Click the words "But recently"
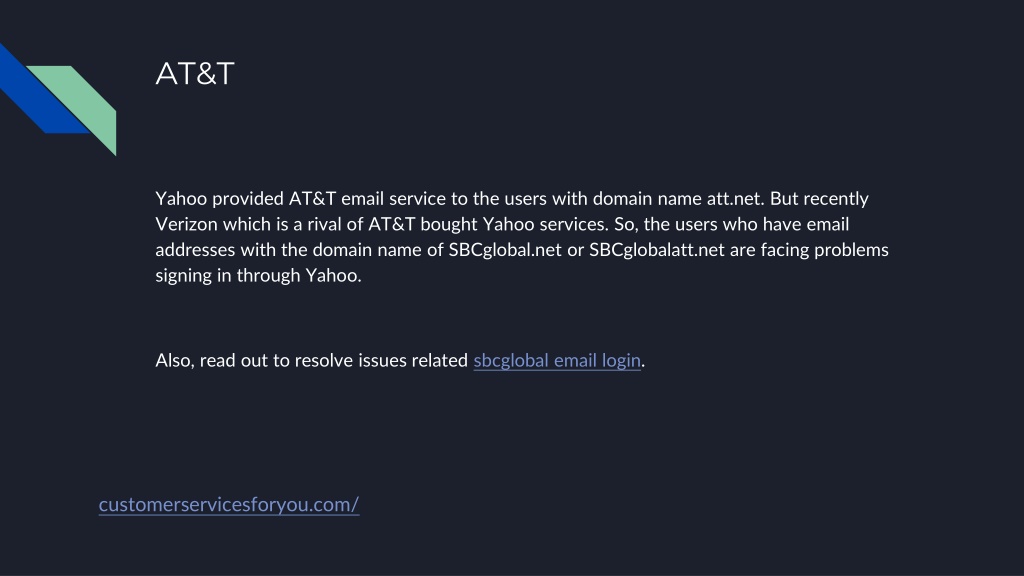Screen dimensions: 1024x576 [819, 199]
